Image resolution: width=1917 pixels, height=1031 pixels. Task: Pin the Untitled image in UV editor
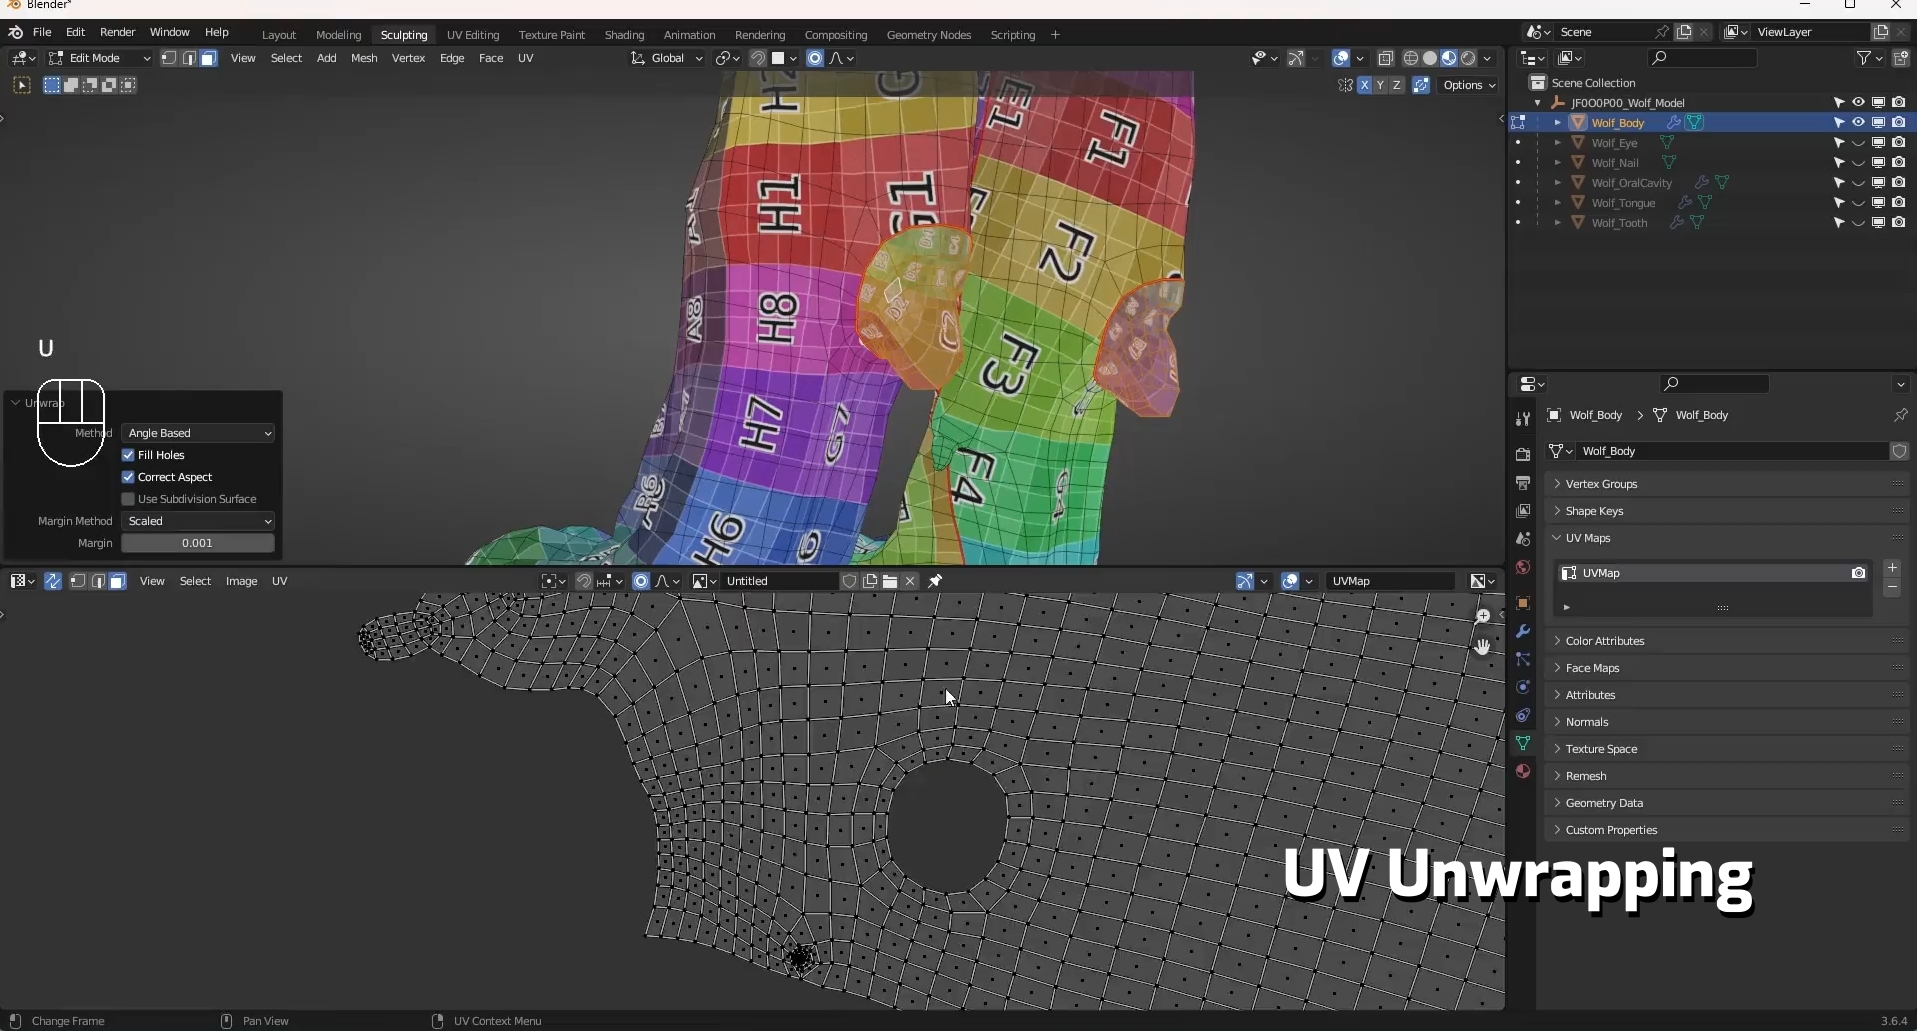pyautogui.click(x=935, y=581)
